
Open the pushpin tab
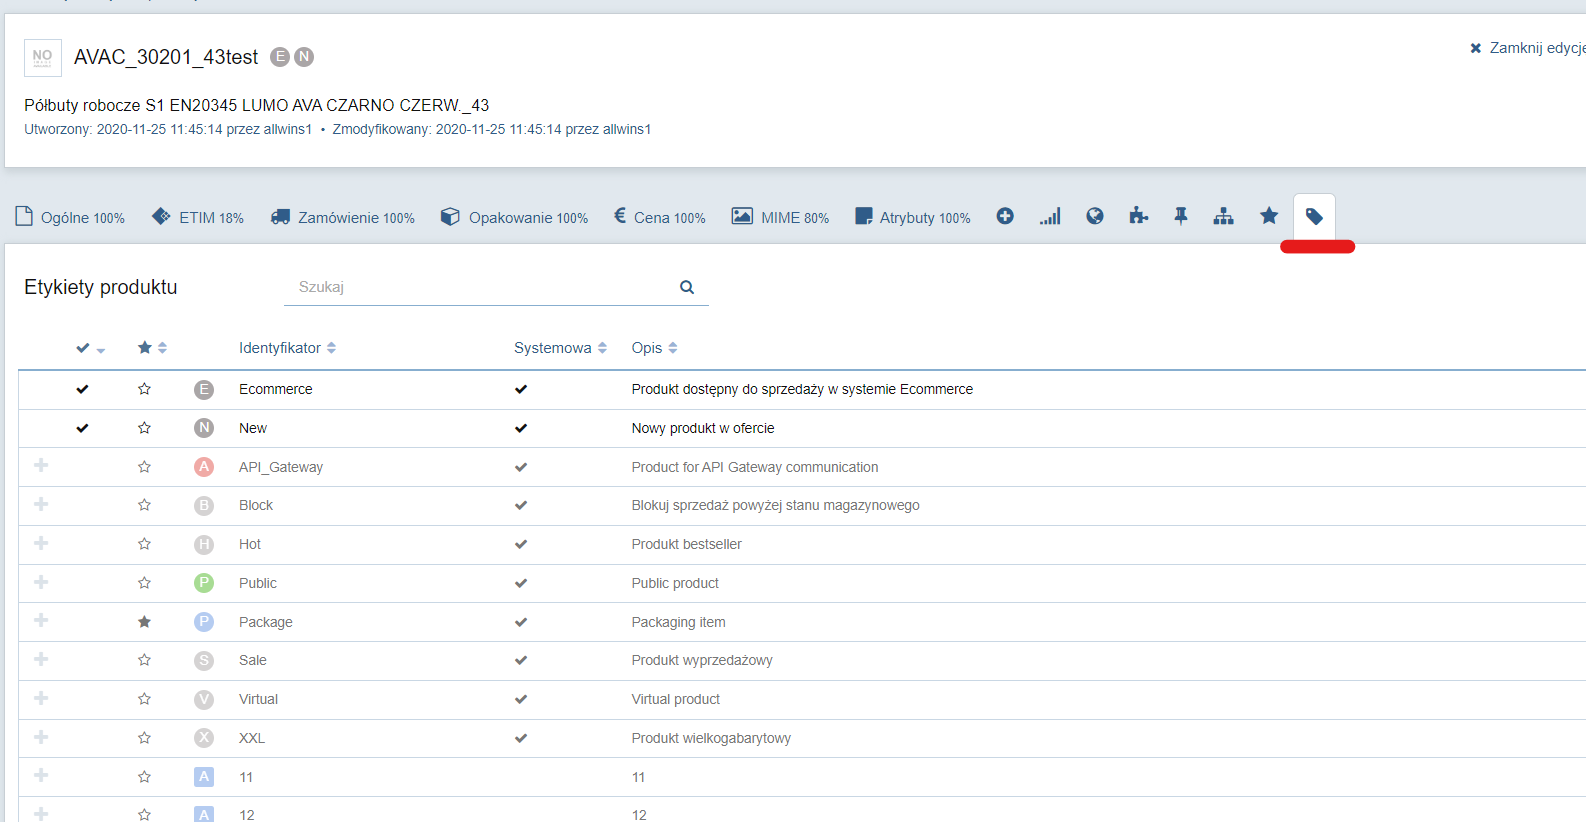[1181, 216]
